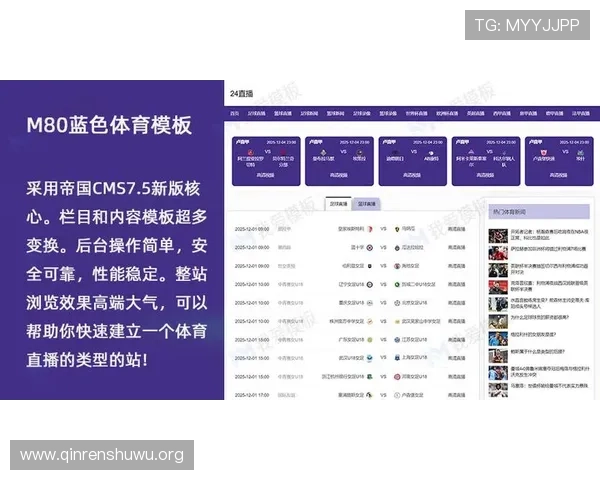600x480 pixels.
Task: Click the 河南女足U18 team crest icon
Action: coord(397,377)
